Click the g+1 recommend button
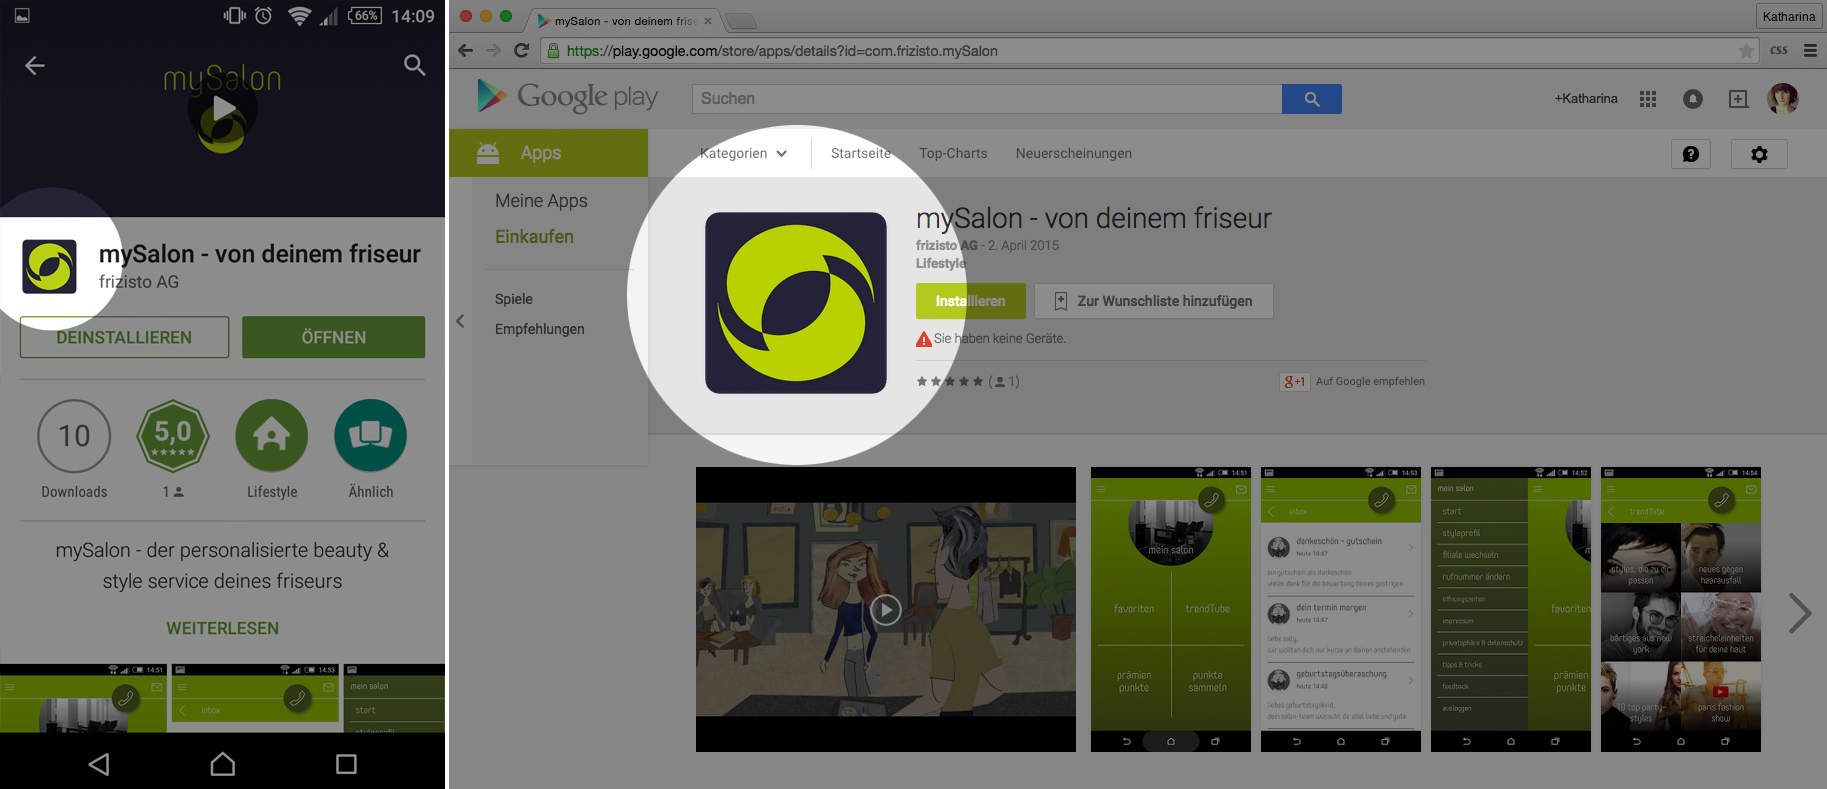 (1294, 381)
